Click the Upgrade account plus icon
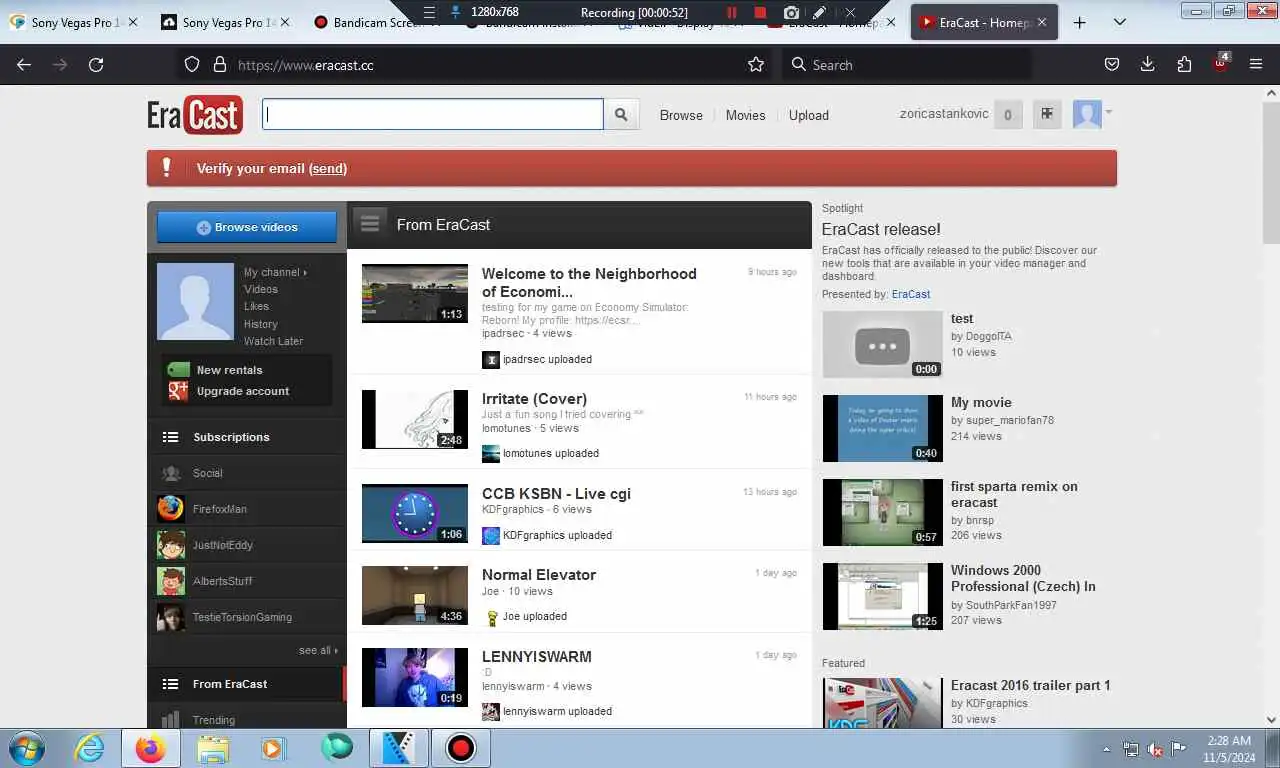The width and height of the screenshot is (1280, 768). (x=178, y=391)
